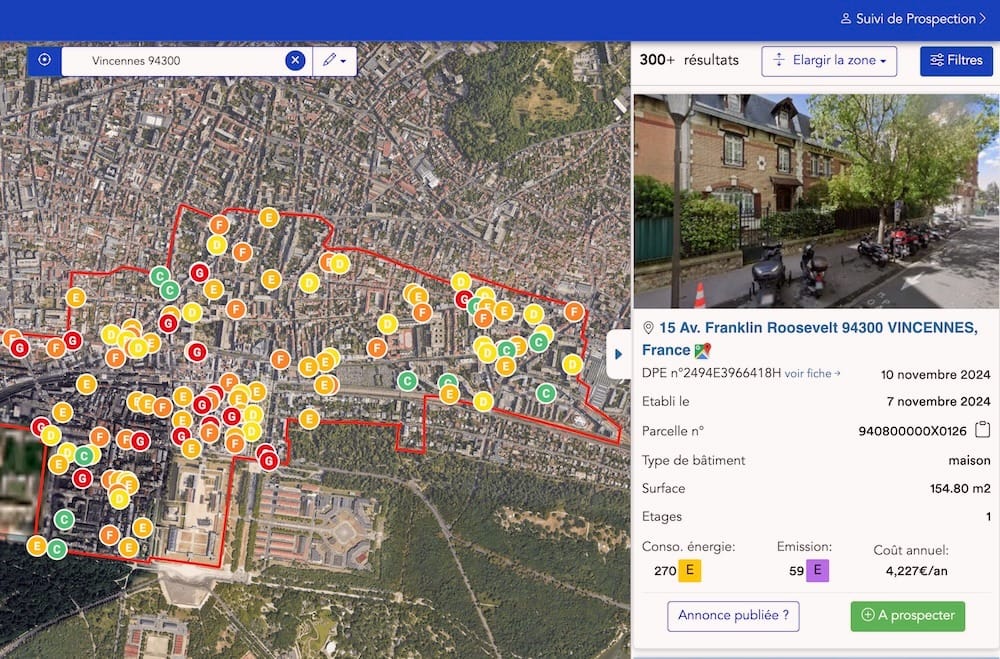The height and width of the screenshot is (659, 1000).
Task: Click the geolocation target icon
Action: point(44,60)
